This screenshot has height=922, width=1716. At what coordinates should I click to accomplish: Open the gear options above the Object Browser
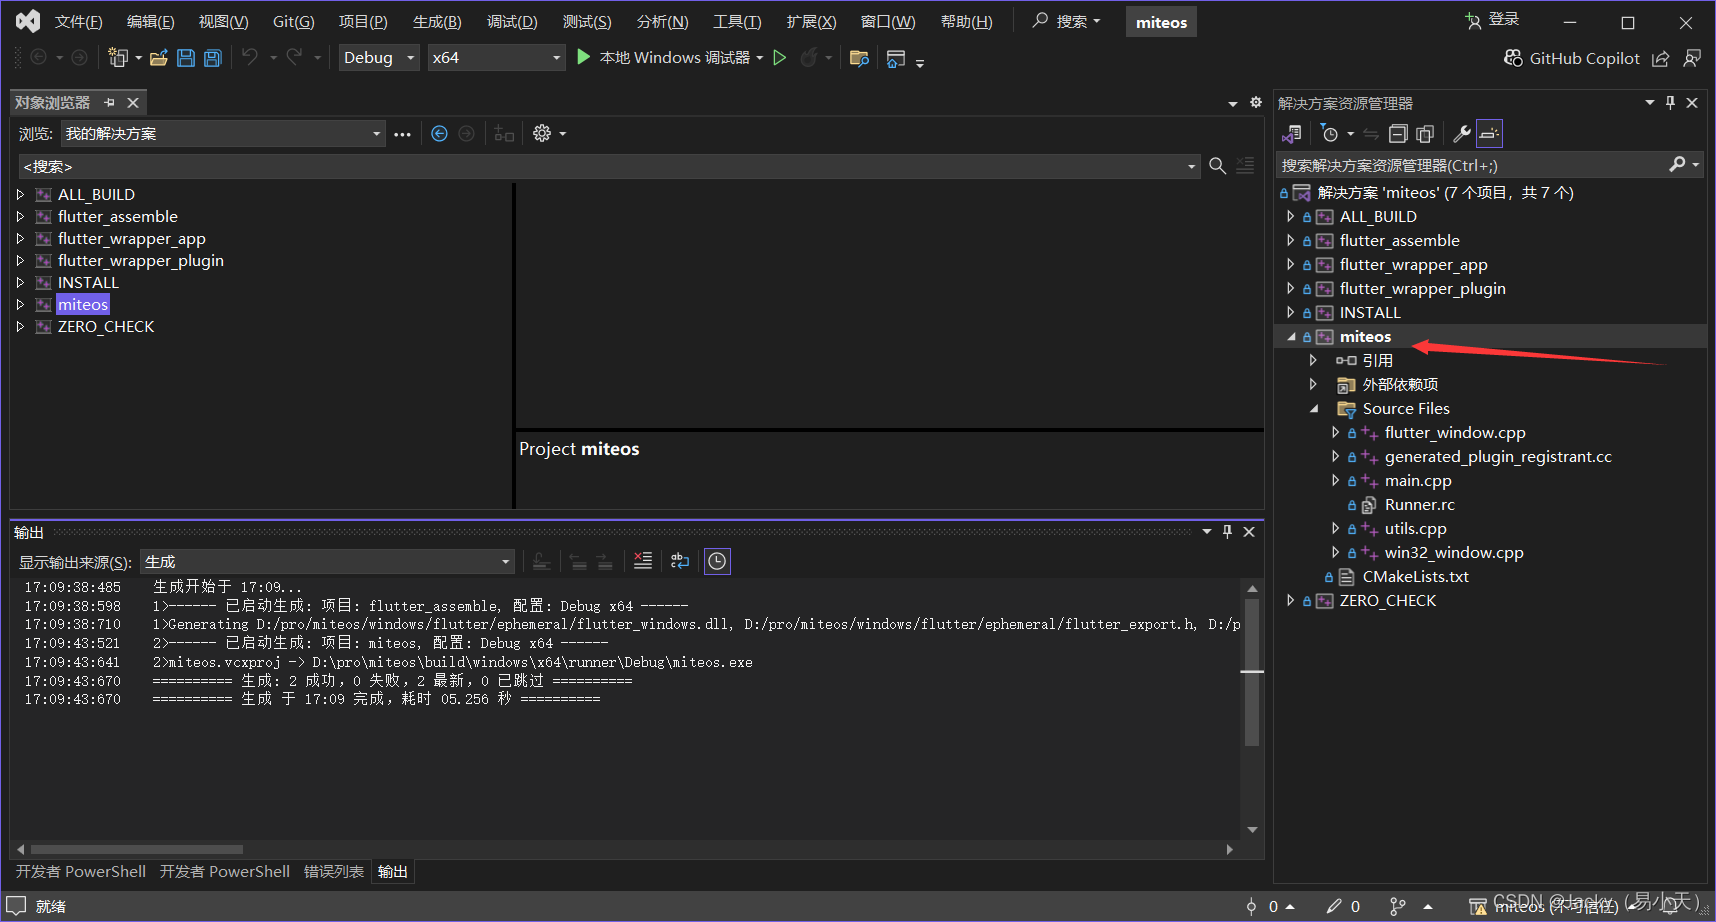pos(1256,102)
